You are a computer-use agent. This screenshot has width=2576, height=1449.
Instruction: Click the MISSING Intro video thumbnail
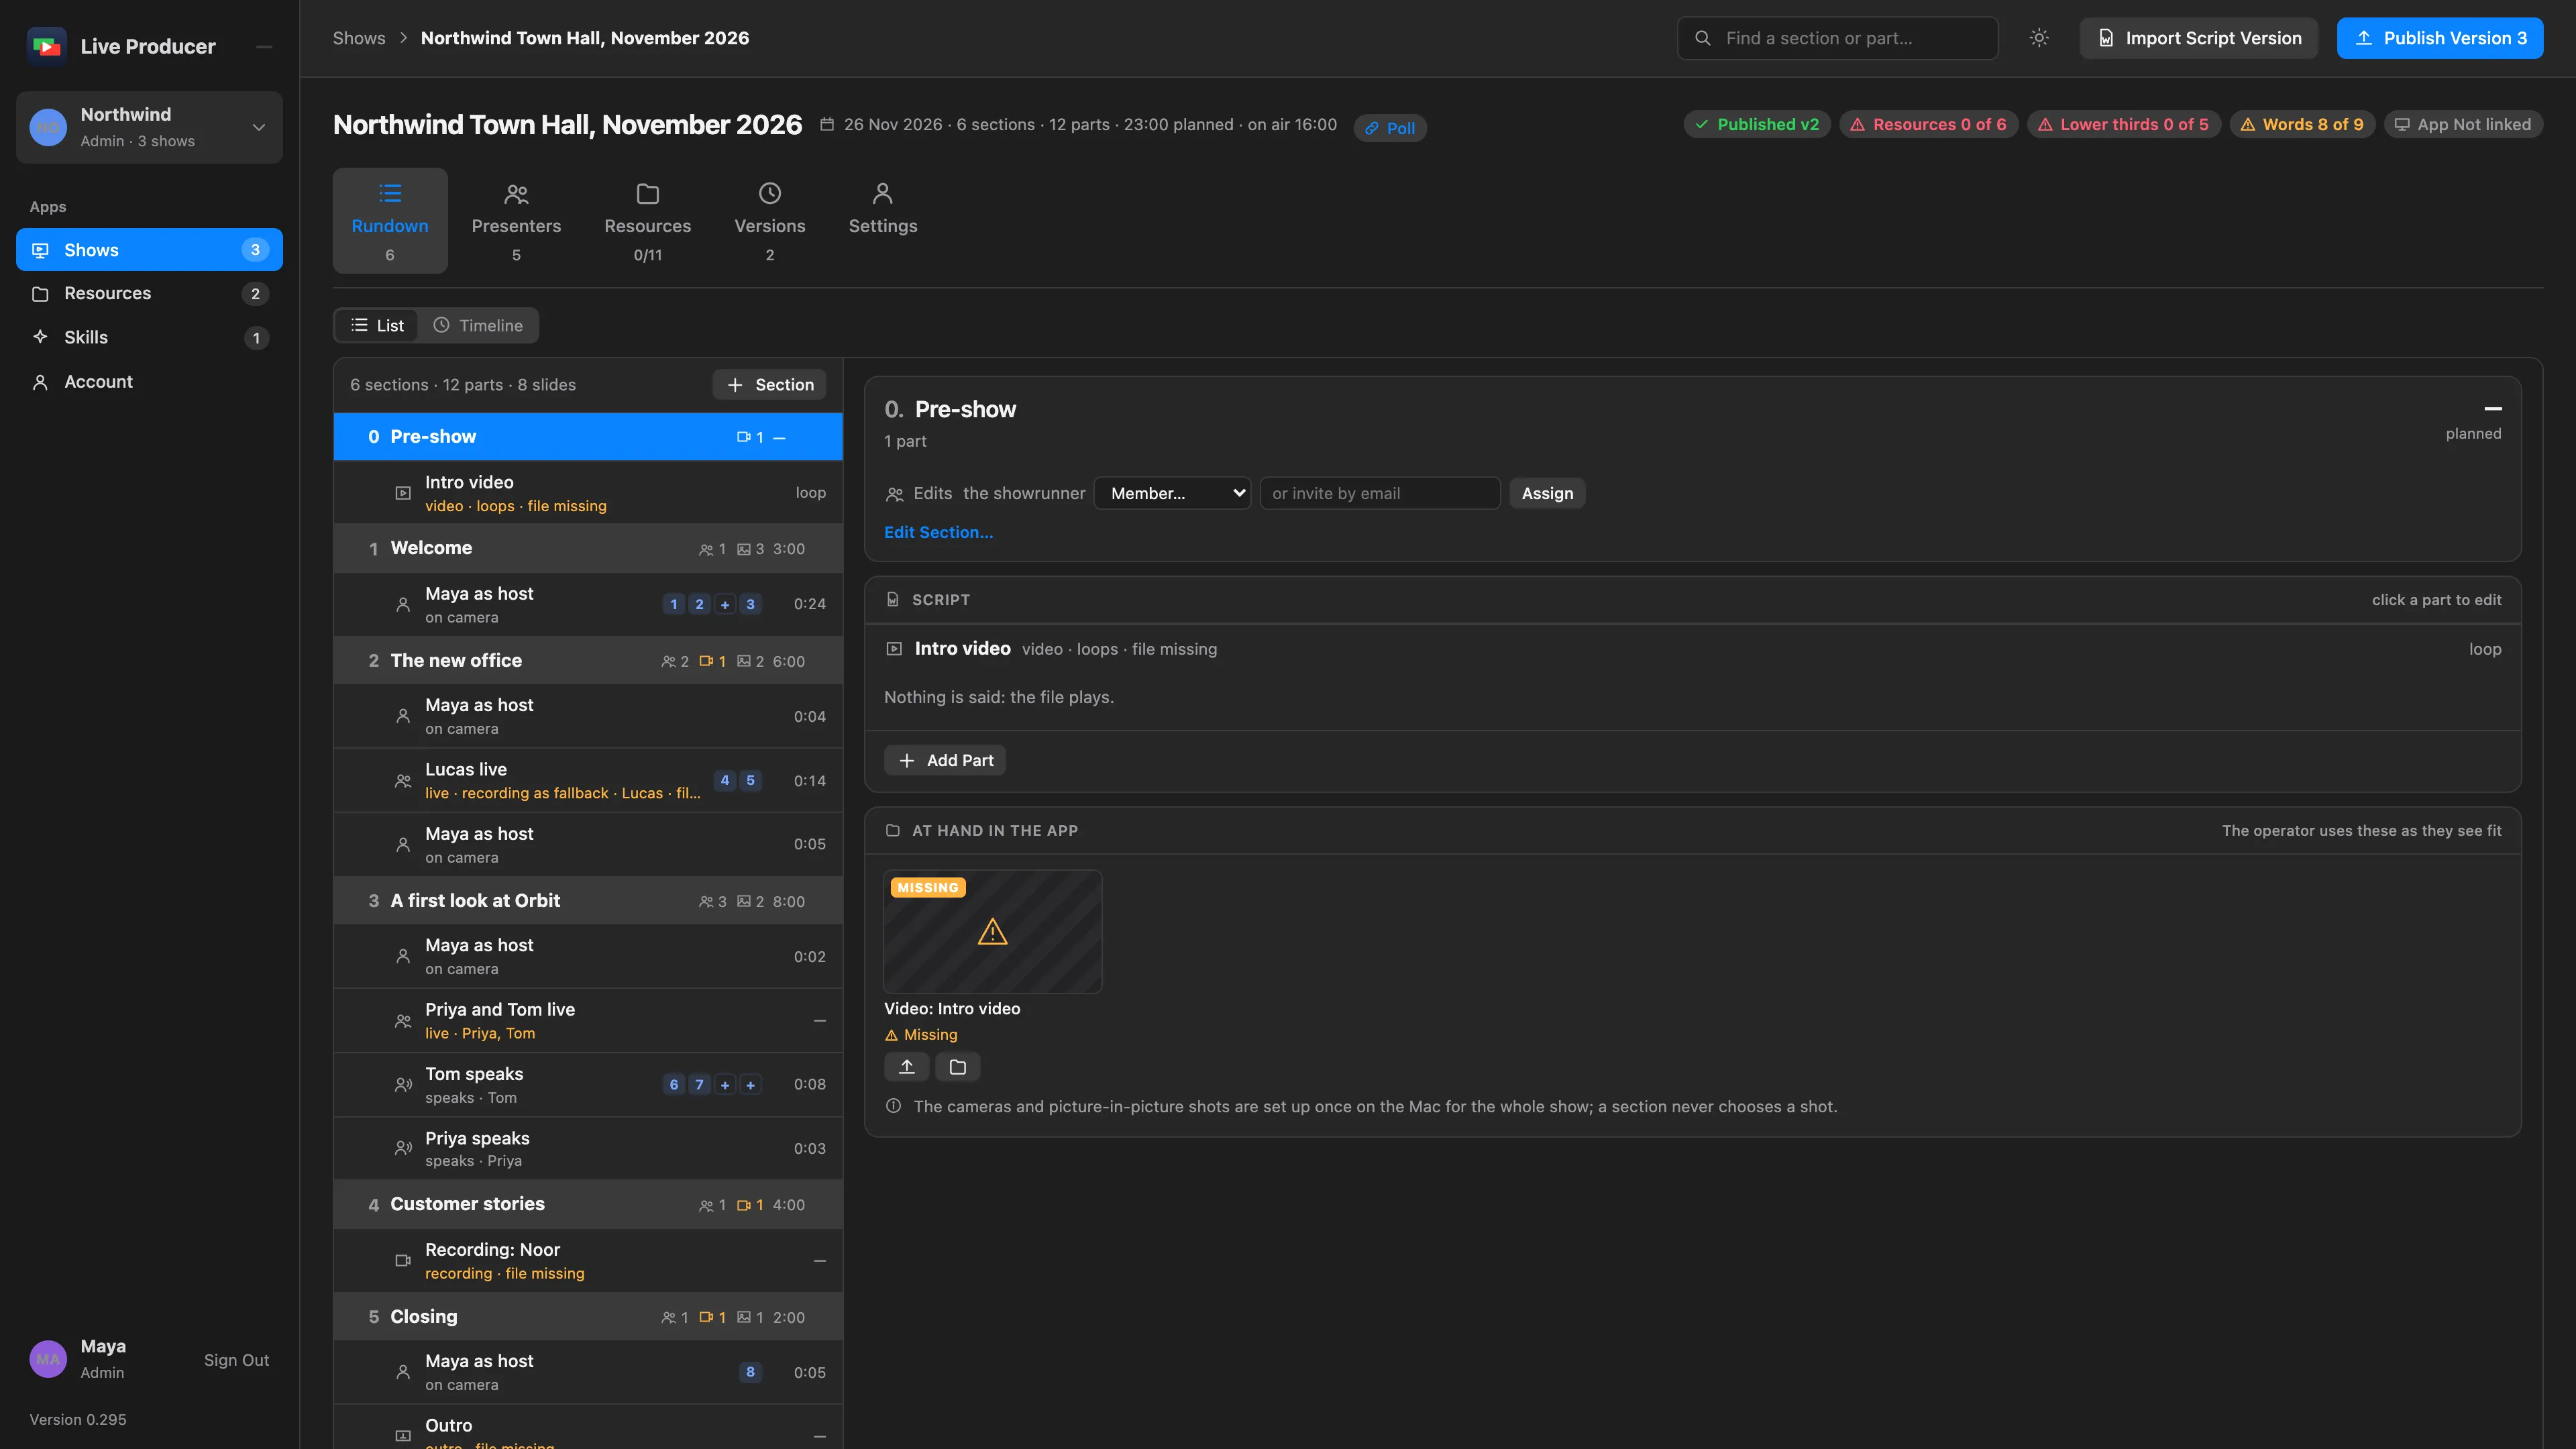click(992, 931)
